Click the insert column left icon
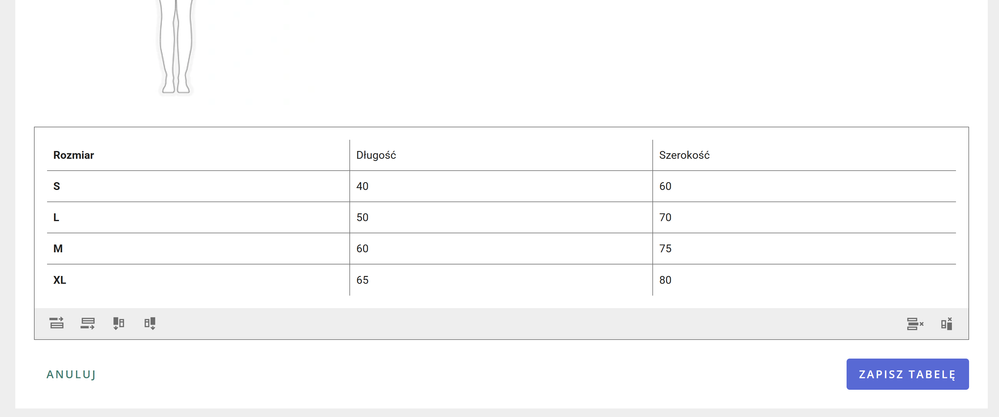This screenshot has width=999, height=417. (119, 323)
